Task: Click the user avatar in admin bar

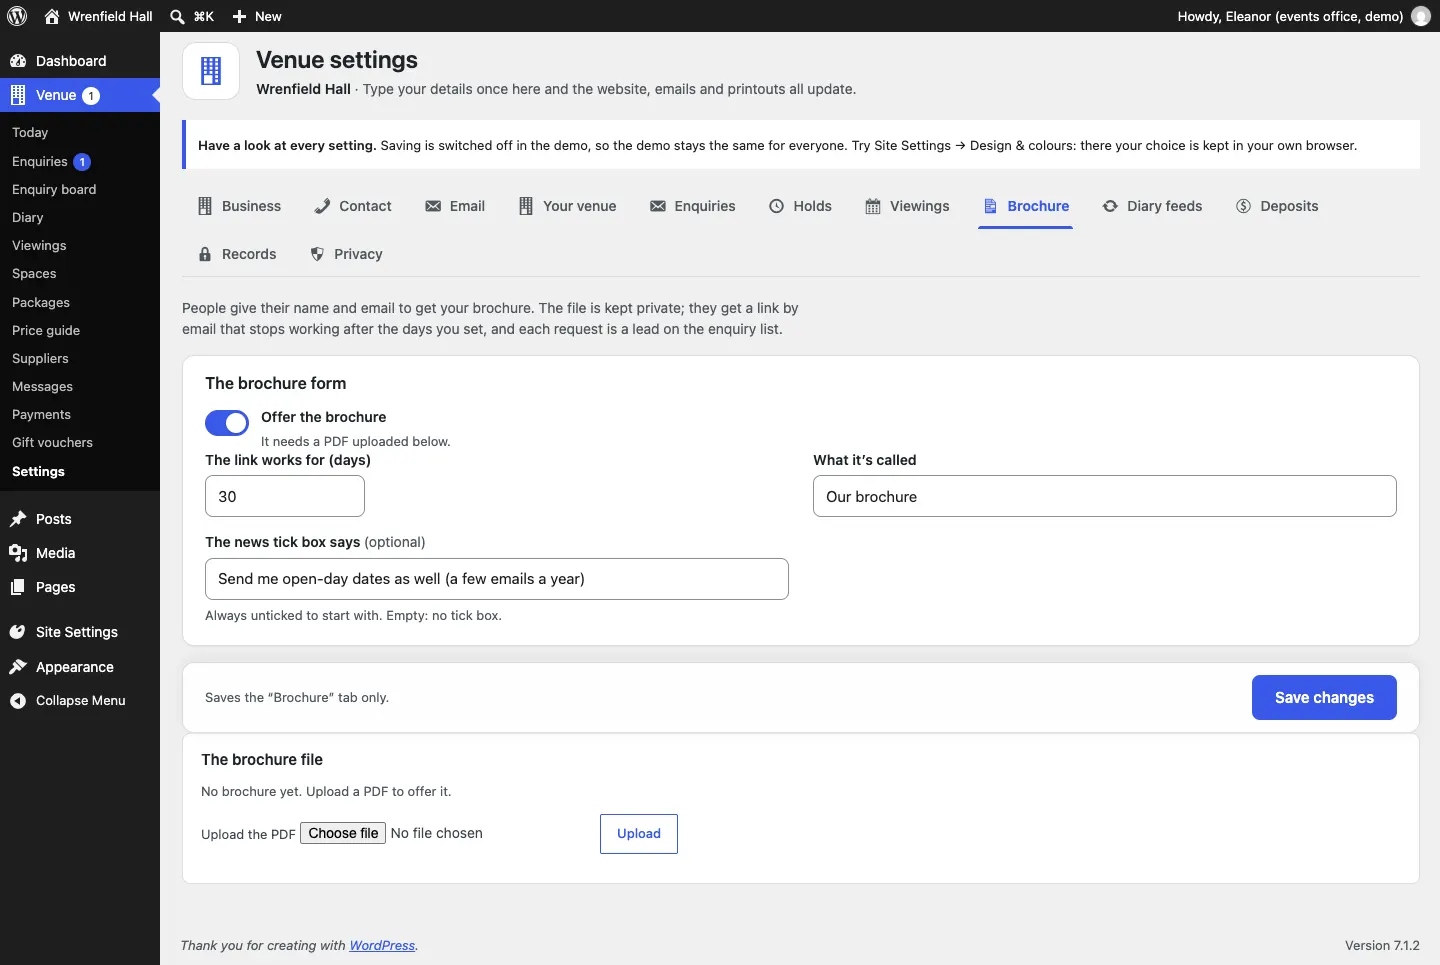Action: (x=1421, y=16)
